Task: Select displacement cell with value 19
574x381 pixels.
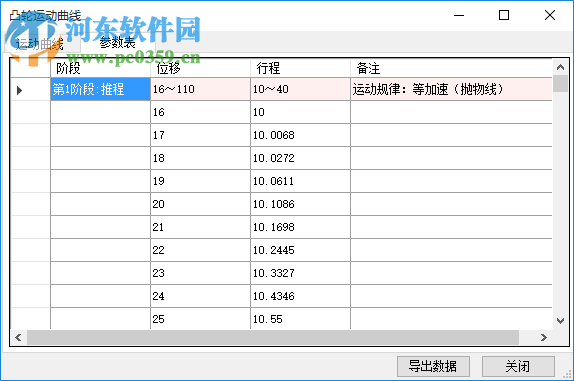Action: pyautogui.click(x=200, y=181)
